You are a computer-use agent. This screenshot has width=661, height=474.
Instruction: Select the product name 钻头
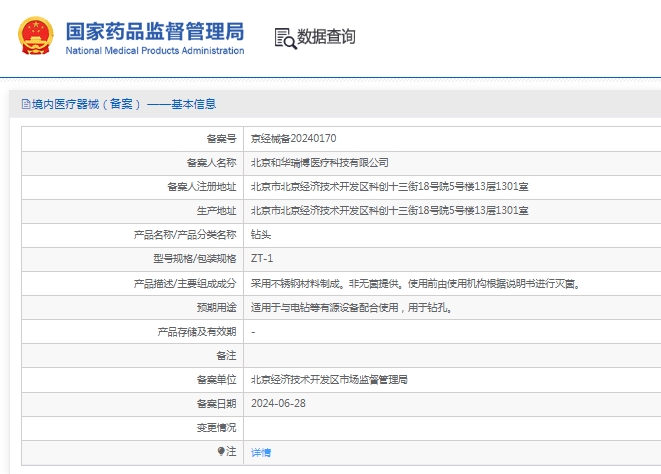coord(261,234)
